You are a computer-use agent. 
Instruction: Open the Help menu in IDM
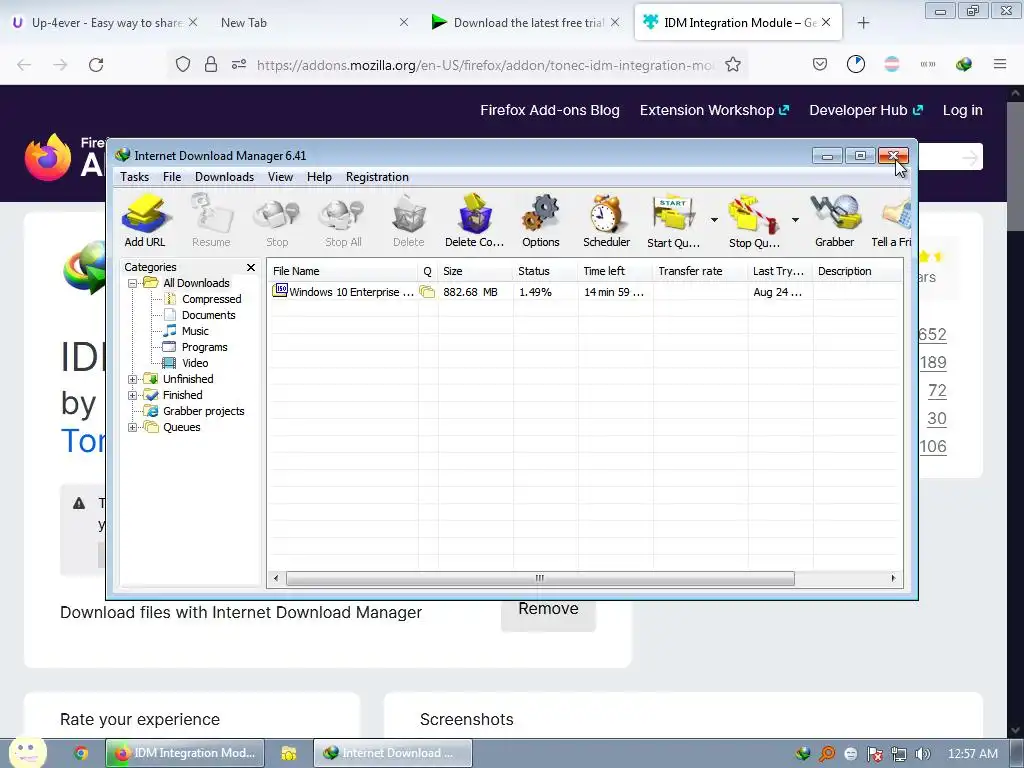(319, 177)
